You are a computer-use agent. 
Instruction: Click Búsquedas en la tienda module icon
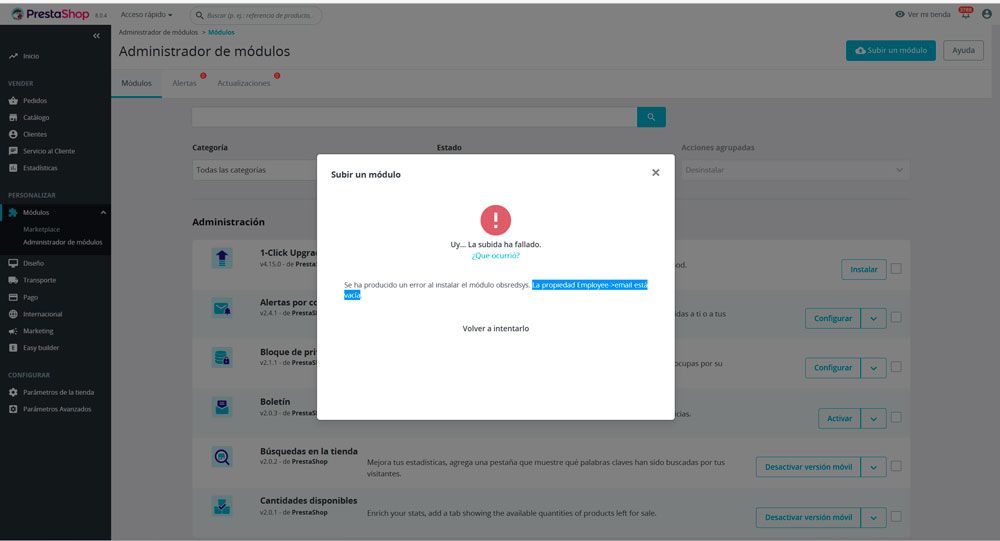click(222, 457)
